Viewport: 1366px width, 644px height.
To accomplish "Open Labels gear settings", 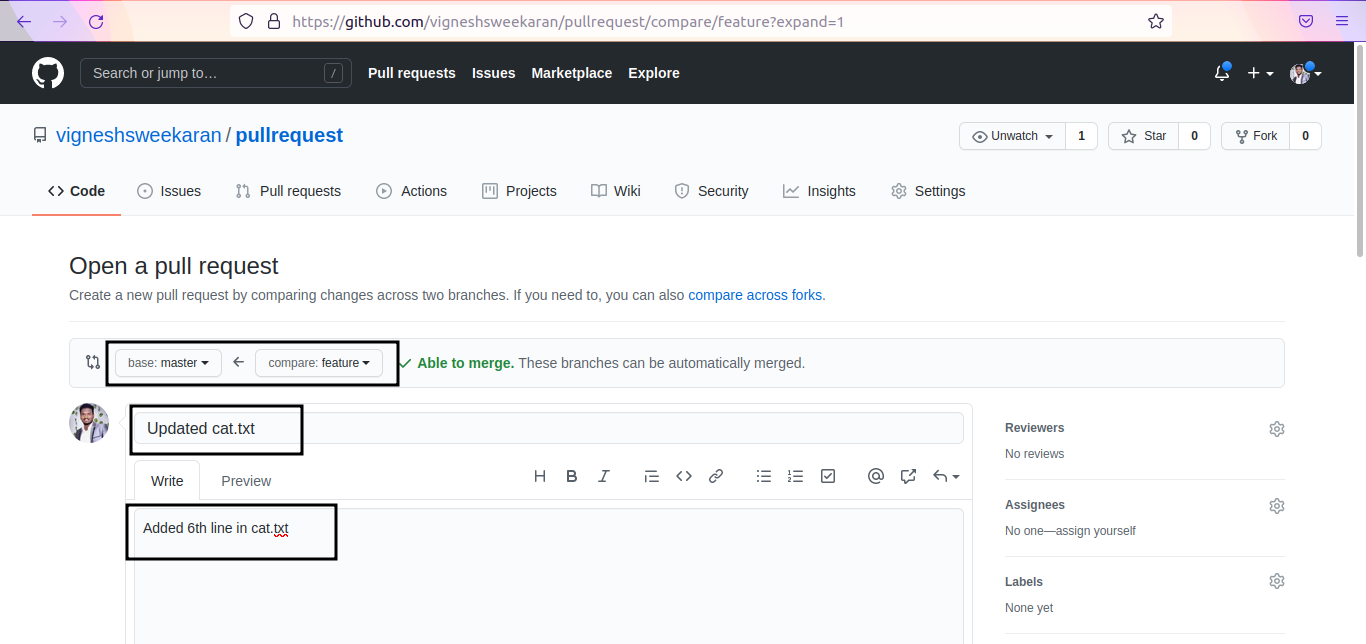I will pos(1277,581).
